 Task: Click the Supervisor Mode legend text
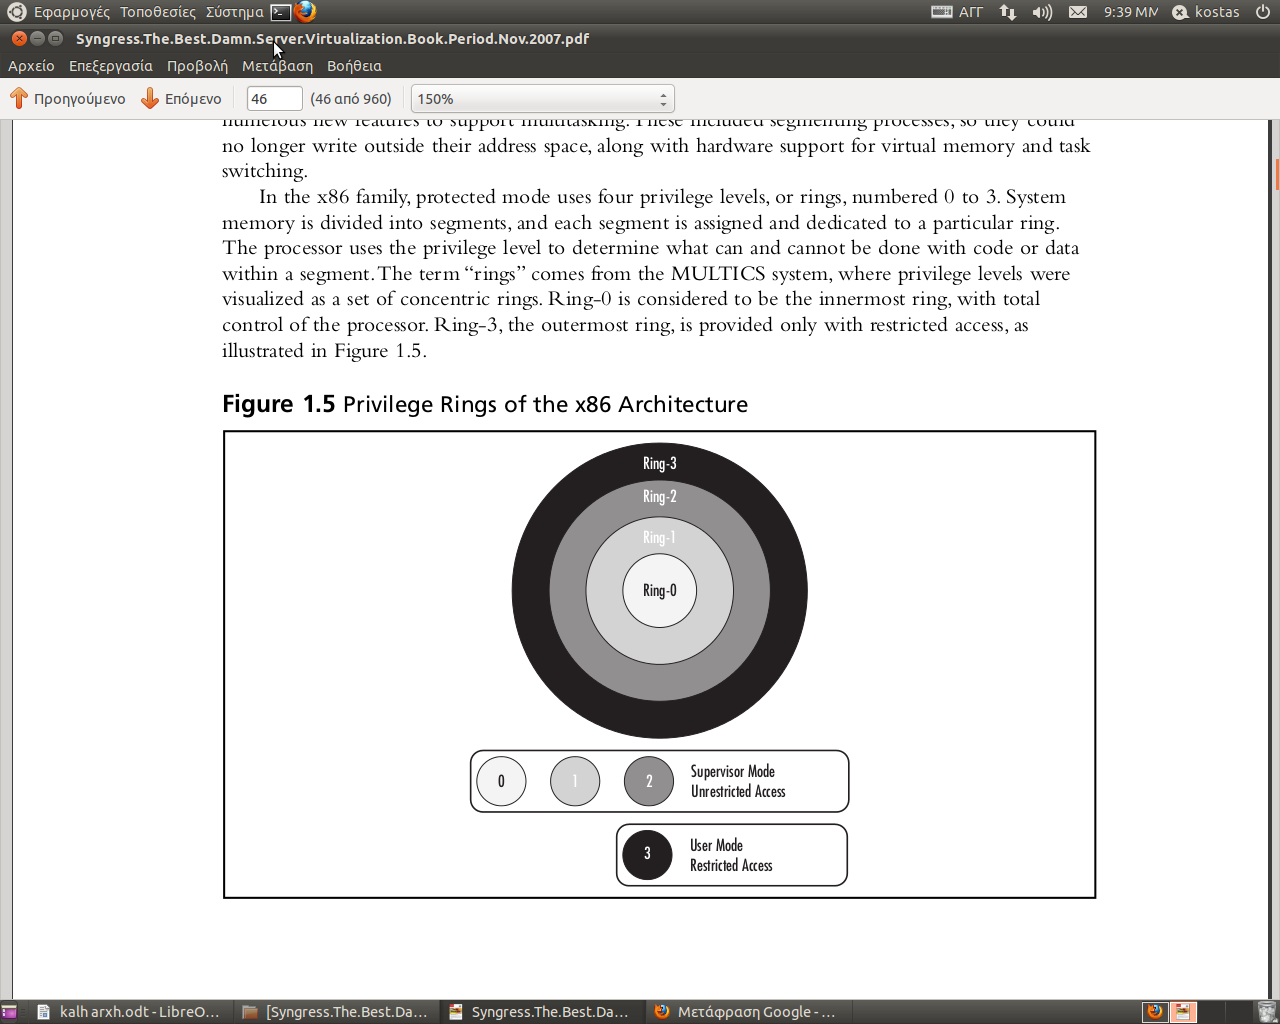click(x=733, y=771)
